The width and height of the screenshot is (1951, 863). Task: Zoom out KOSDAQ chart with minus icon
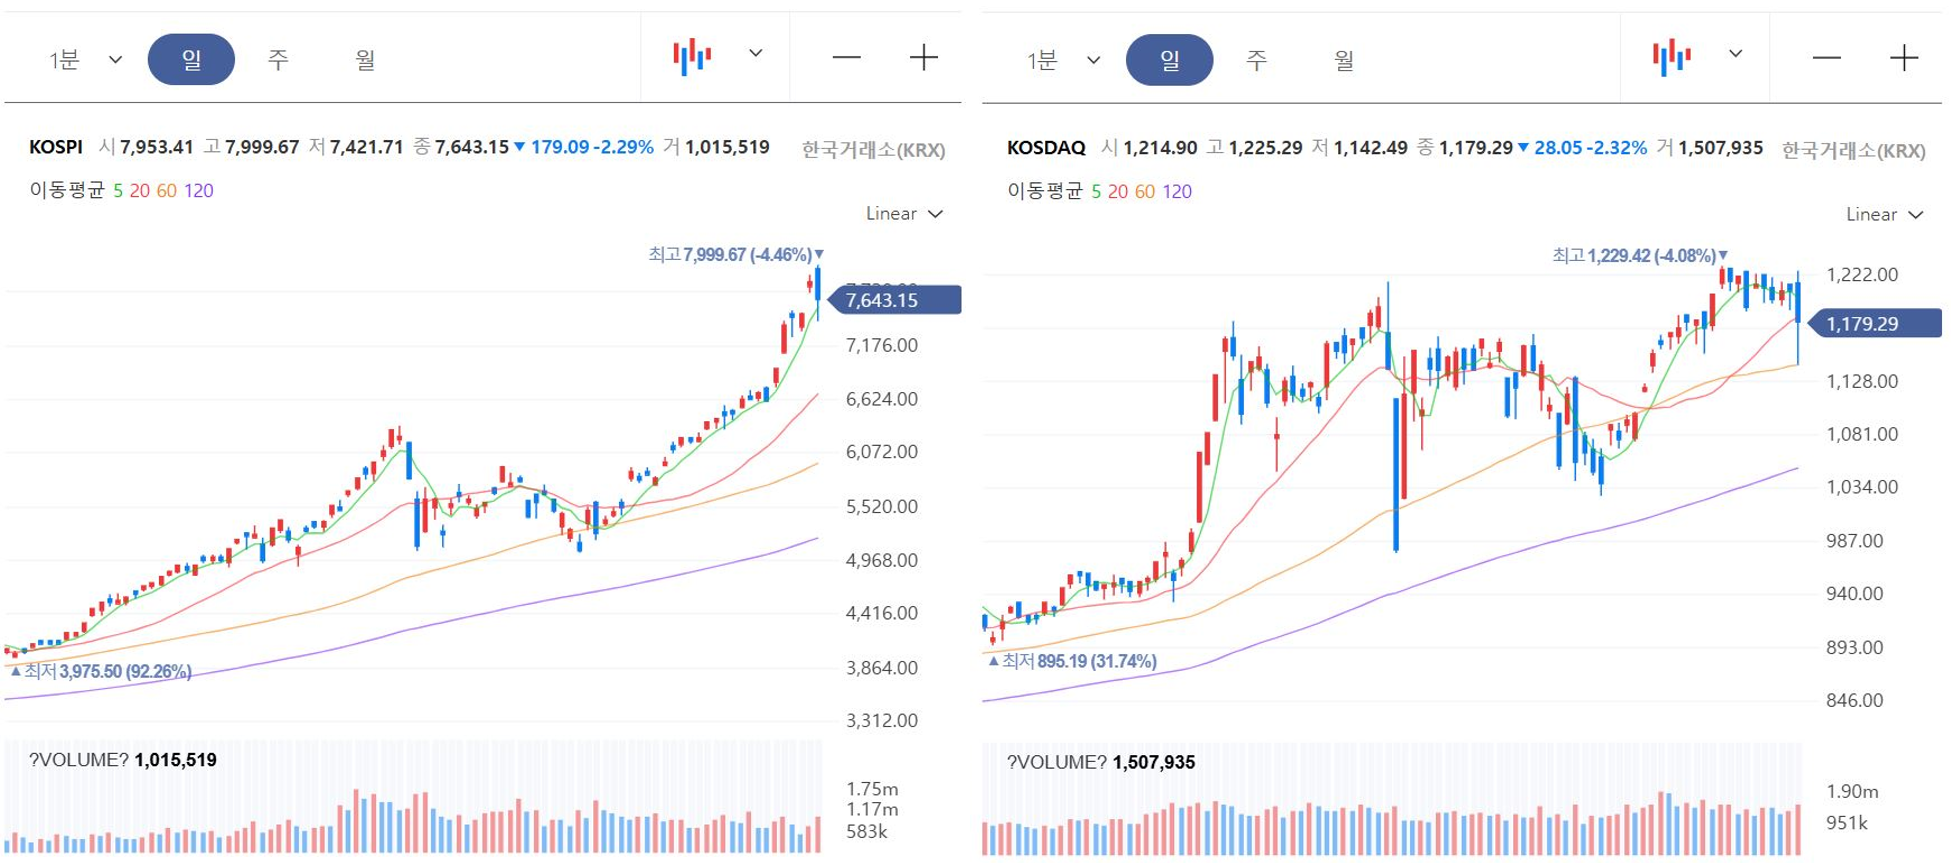1826,57
